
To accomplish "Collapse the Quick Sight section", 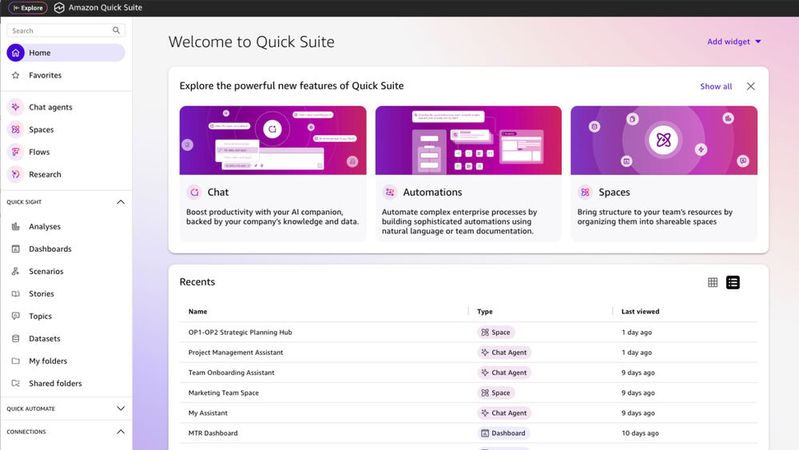I will [x=121, y=202].
